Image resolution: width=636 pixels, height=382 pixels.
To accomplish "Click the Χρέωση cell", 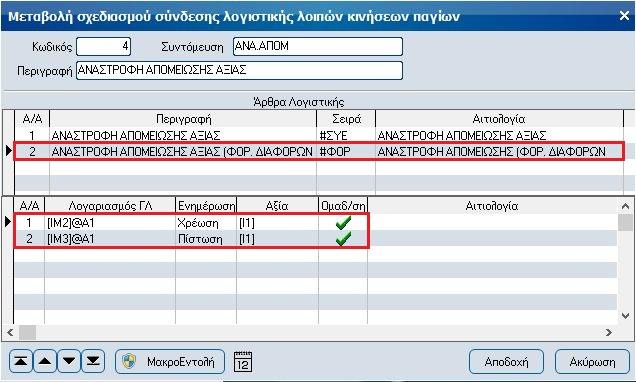I will coord(206,223).
